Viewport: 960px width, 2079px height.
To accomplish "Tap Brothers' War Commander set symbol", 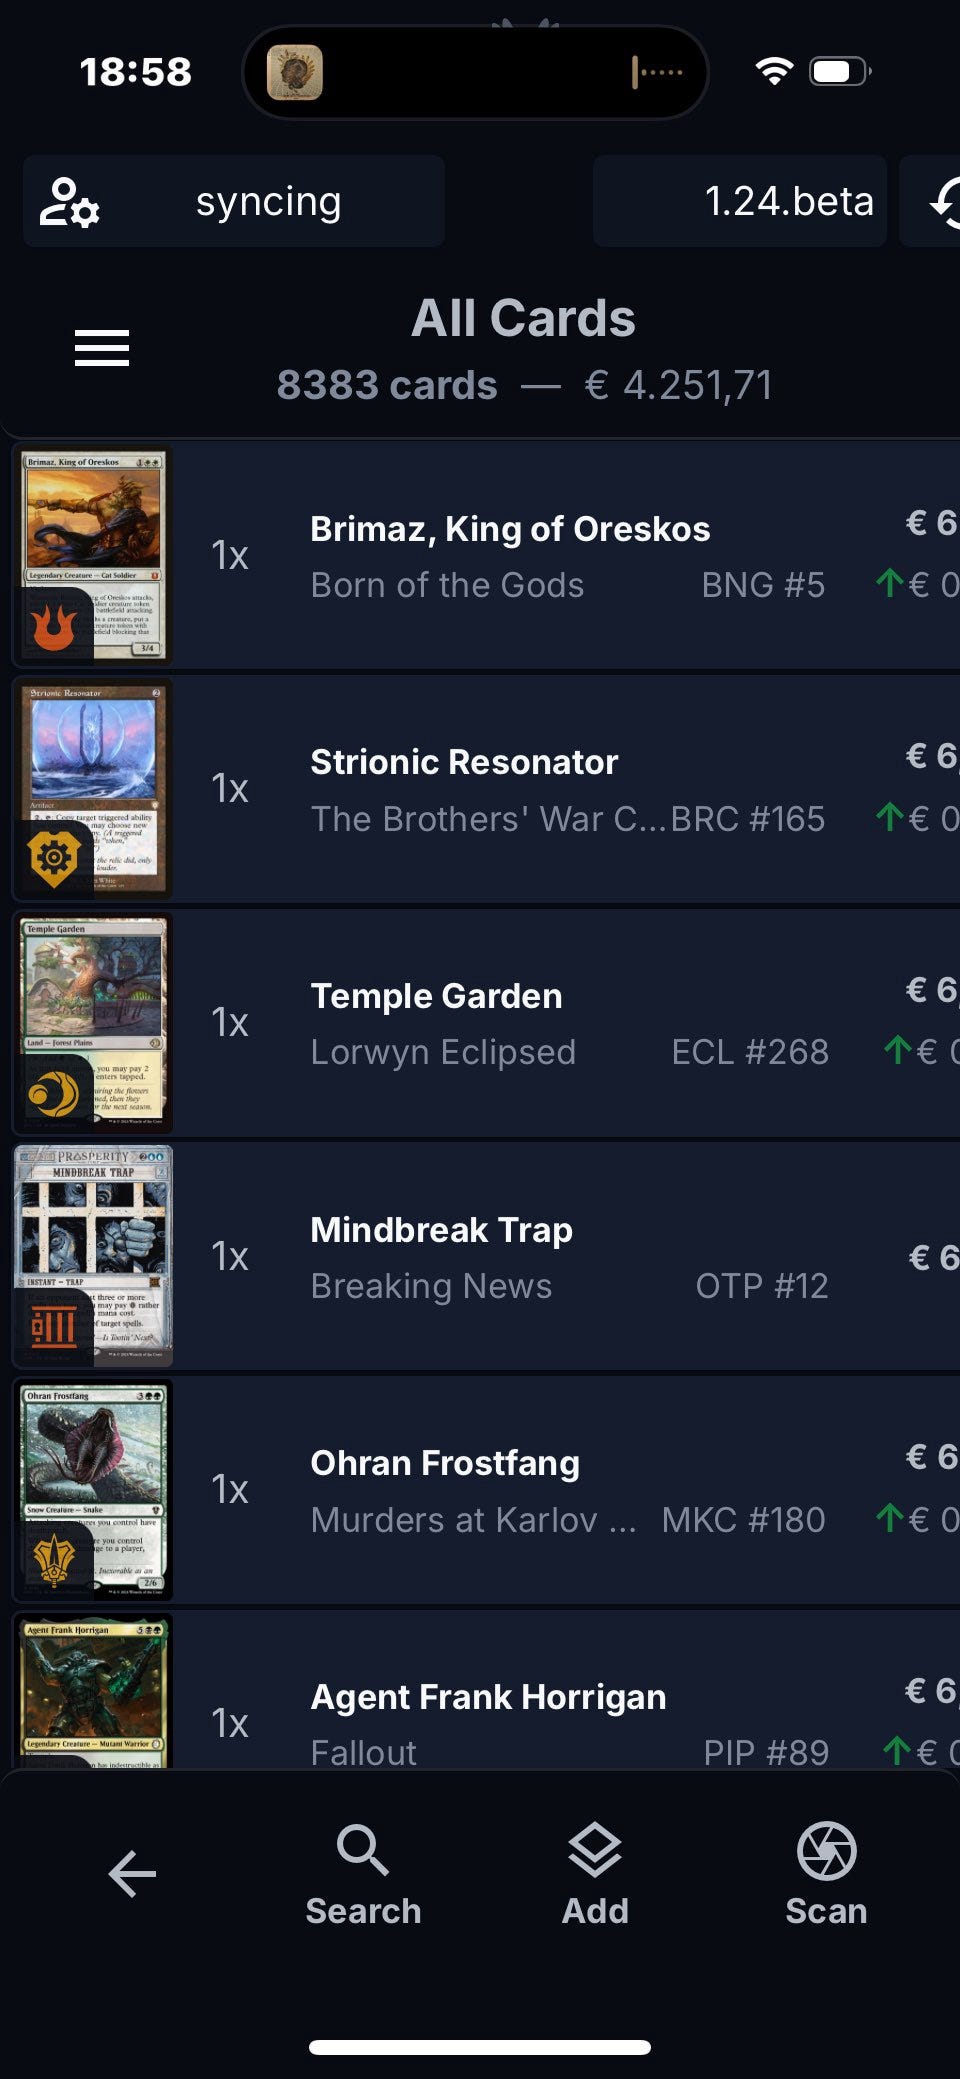I will point(54,858).
